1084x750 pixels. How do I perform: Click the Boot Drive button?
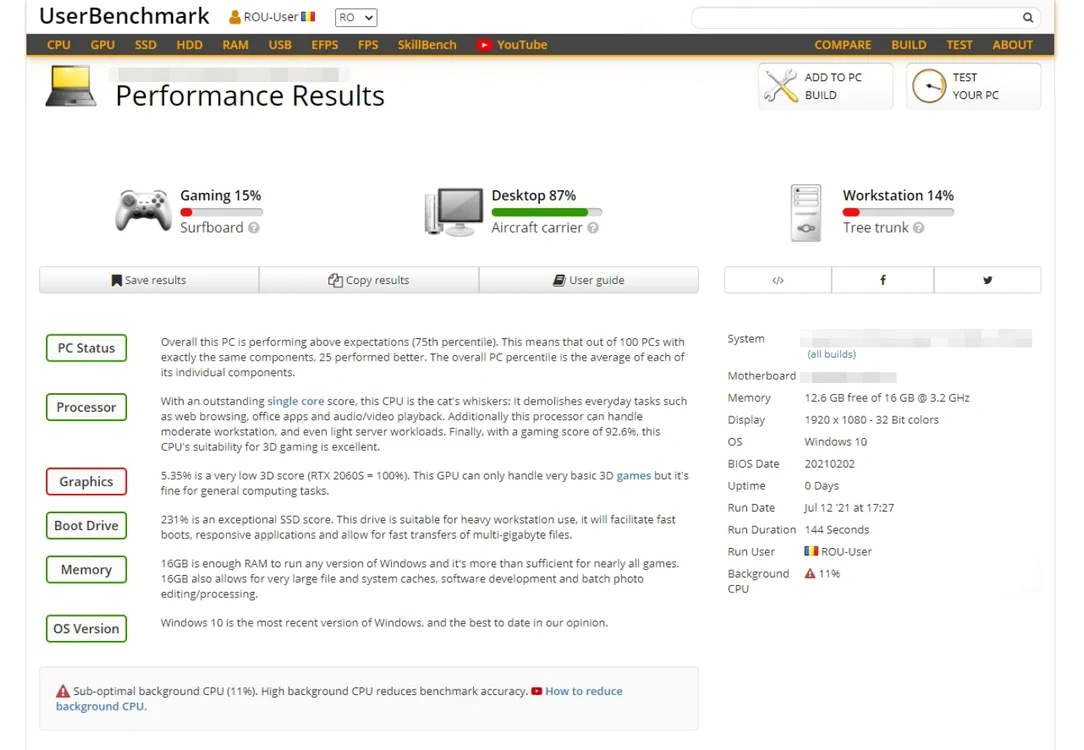(x=86, y=525)
